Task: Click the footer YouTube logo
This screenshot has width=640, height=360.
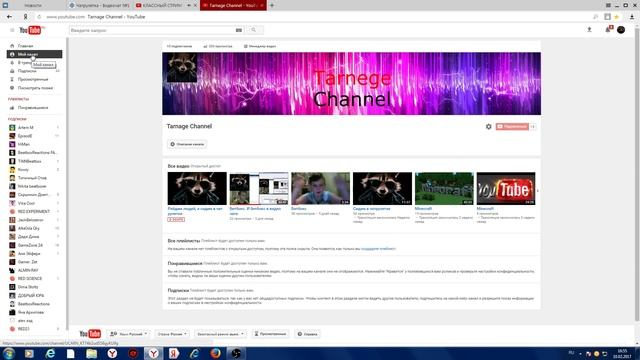Action: 90,334
